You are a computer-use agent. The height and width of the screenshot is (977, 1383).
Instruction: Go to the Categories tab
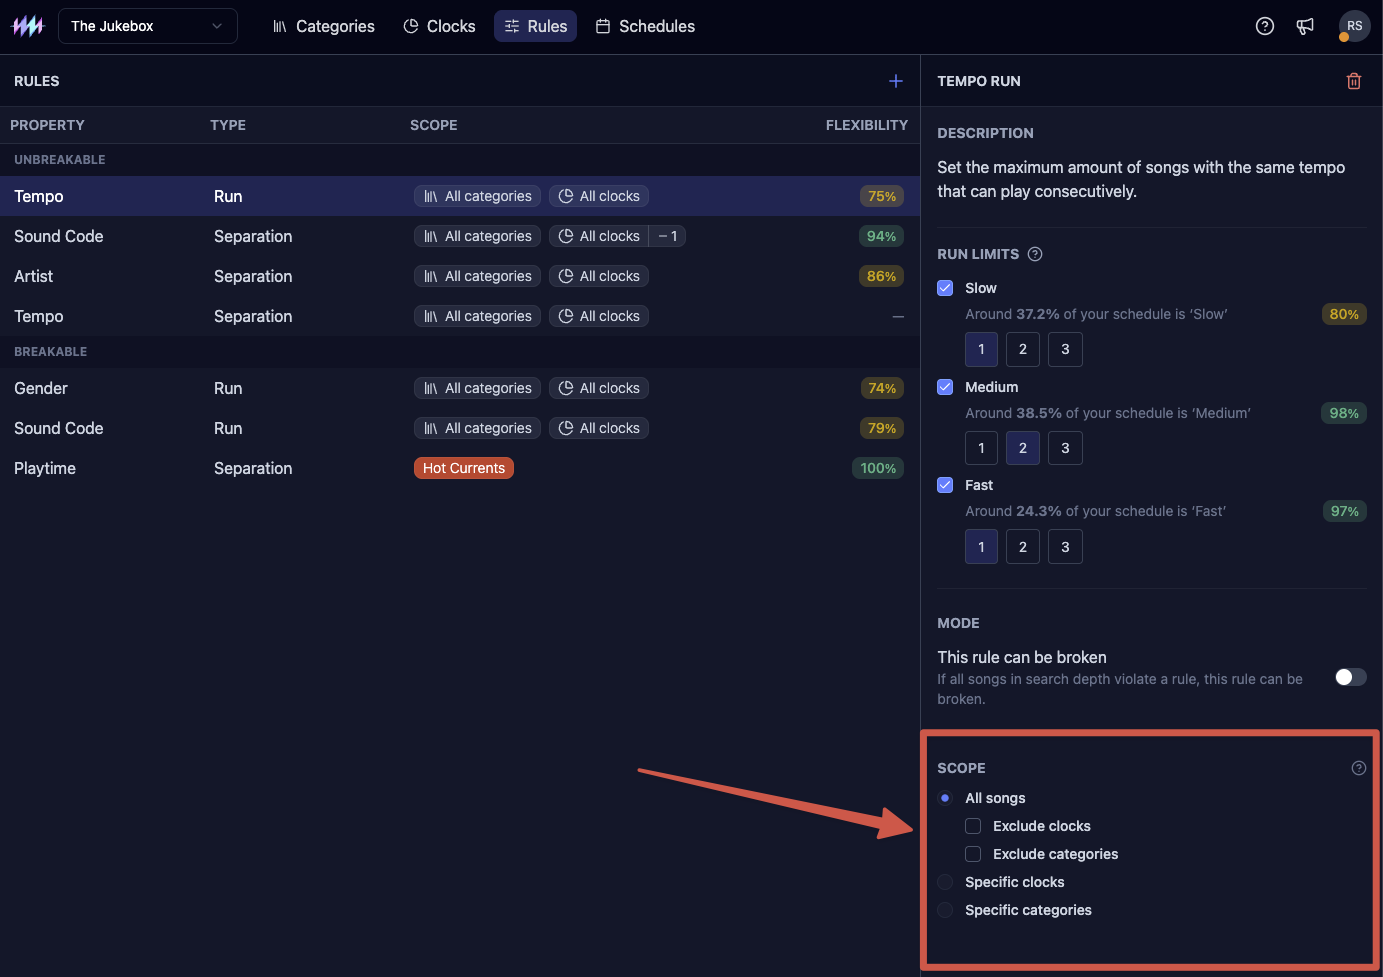323,26
